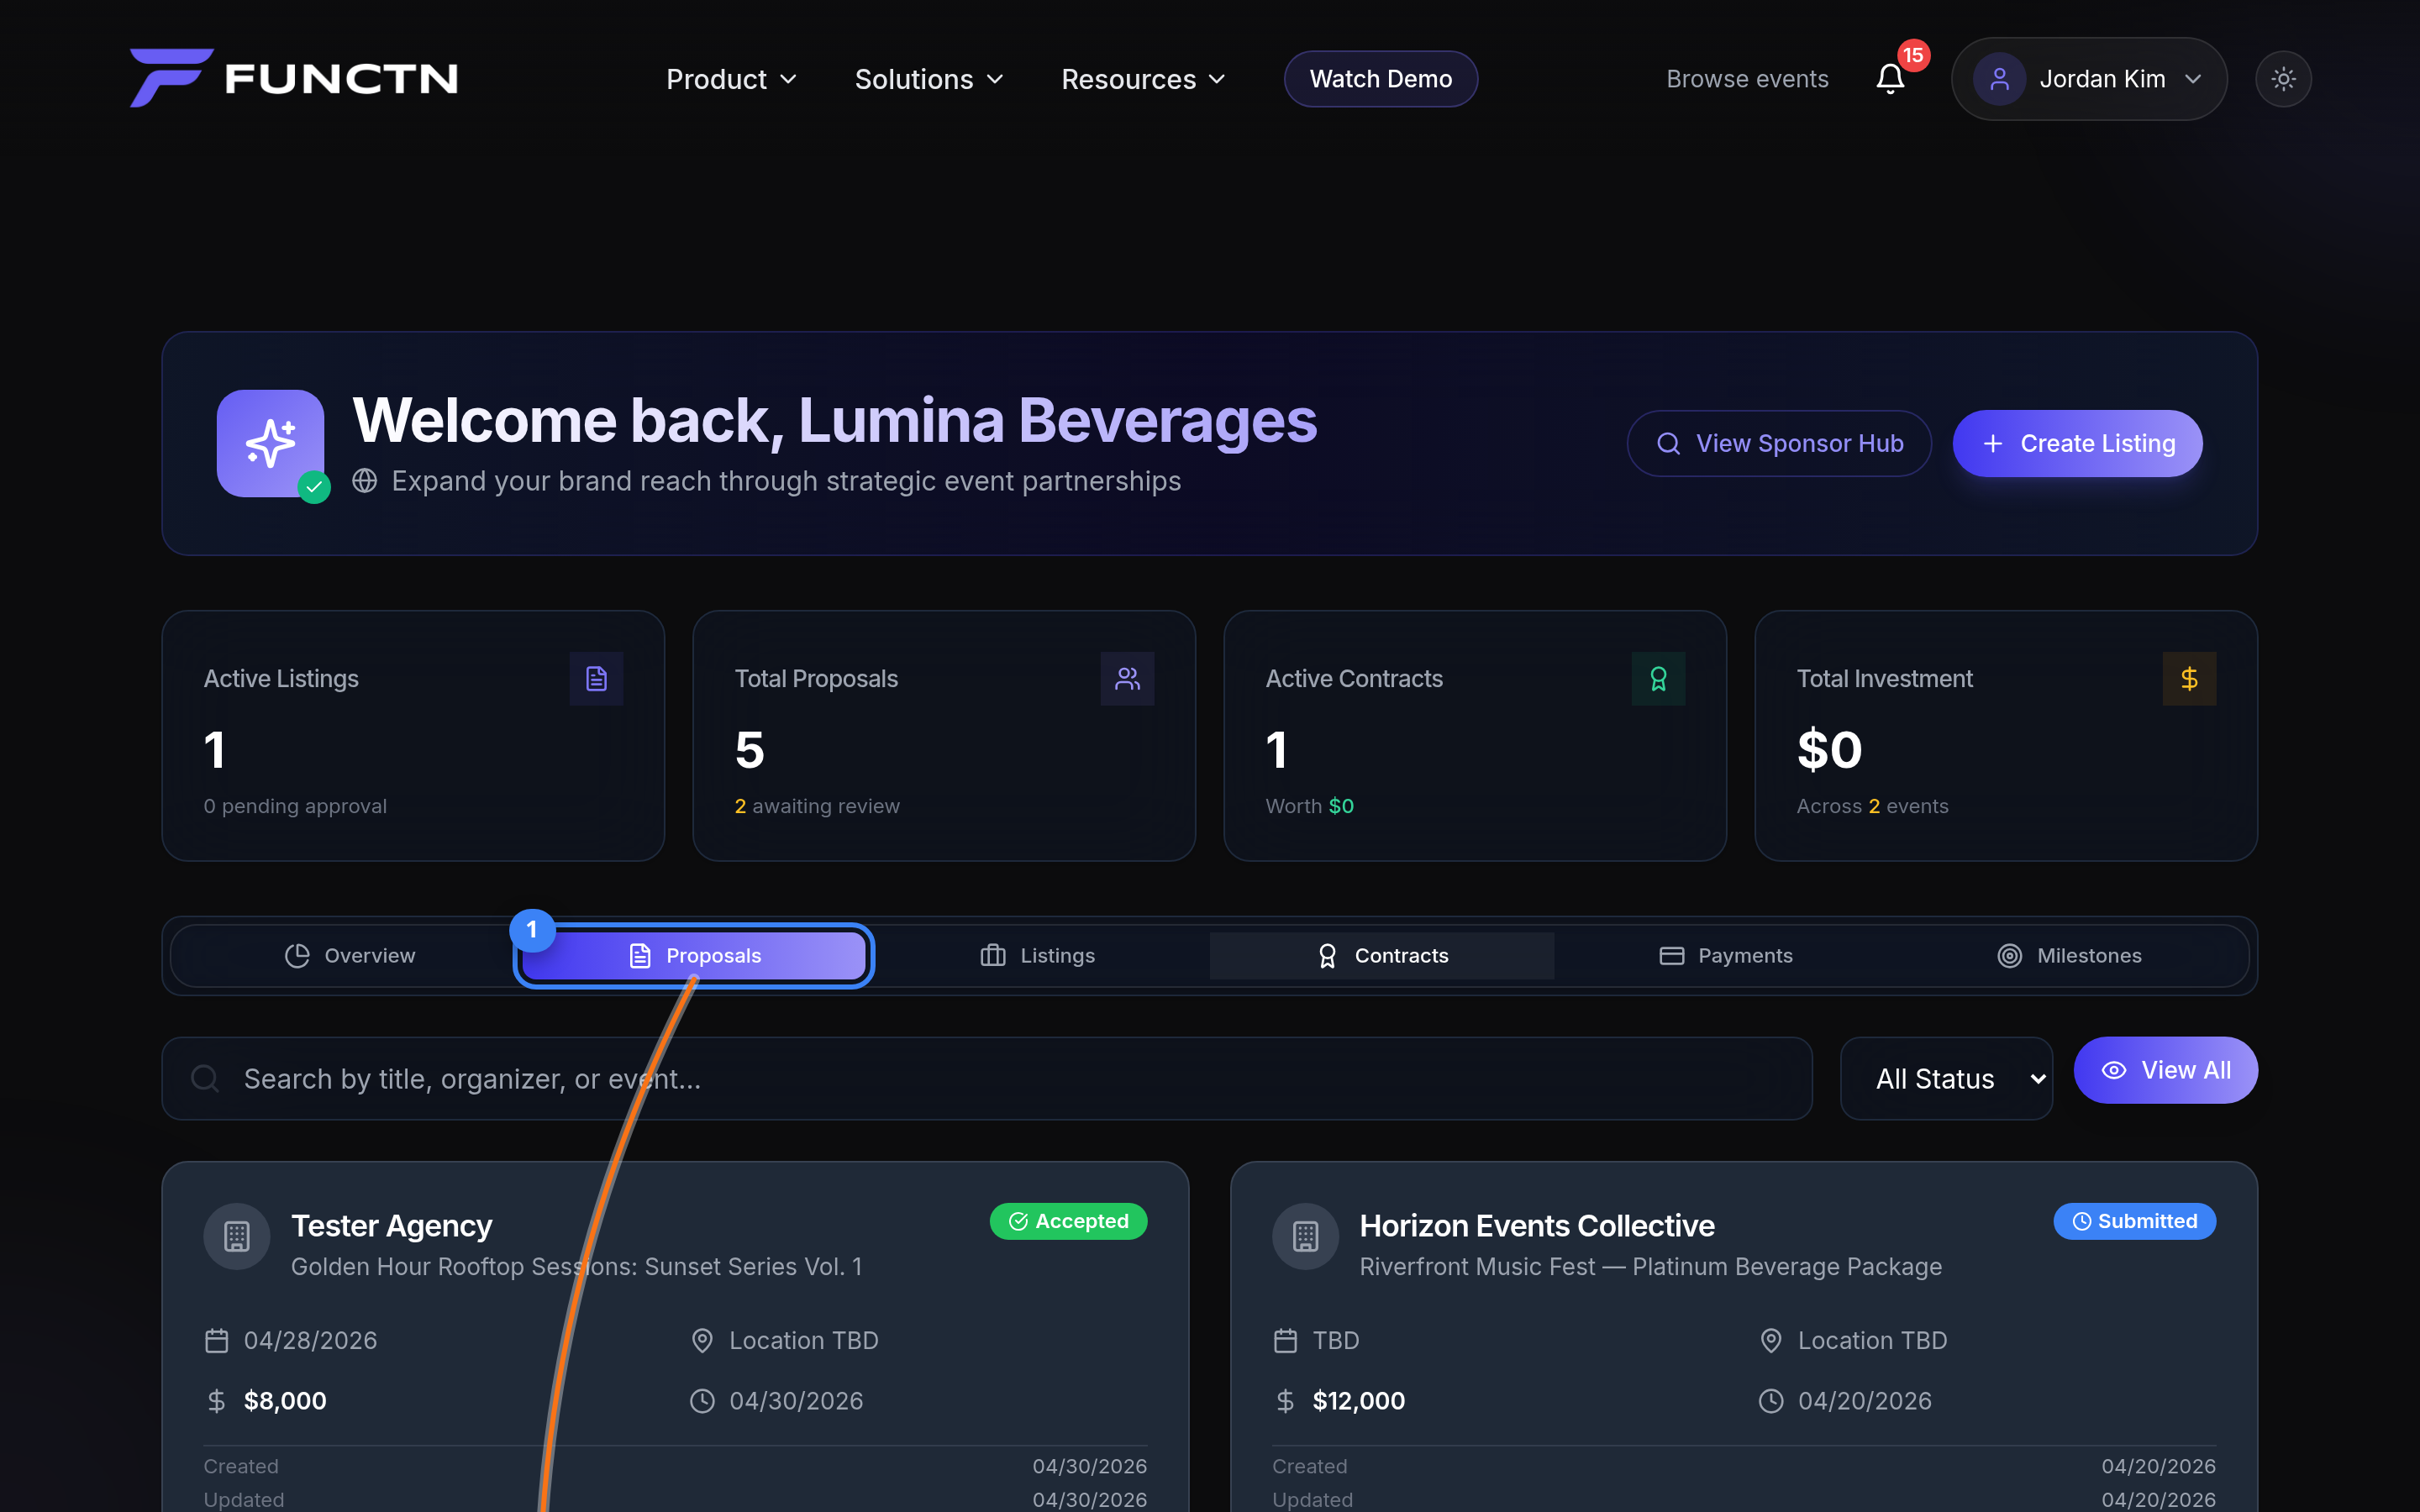Open the Milestones tab

2070,955
